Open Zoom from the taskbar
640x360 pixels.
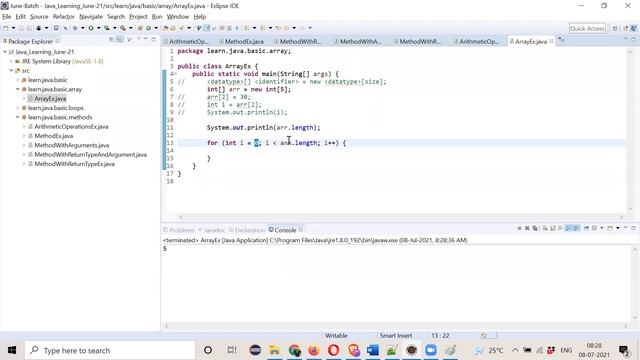431,350
